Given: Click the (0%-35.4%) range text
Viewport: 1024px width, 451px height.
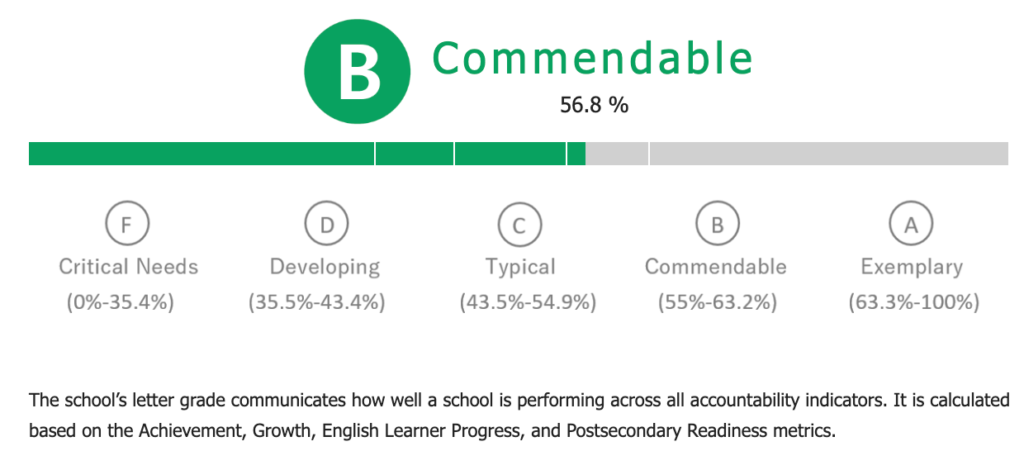Looking at the screenshot, I should point(120,303).
